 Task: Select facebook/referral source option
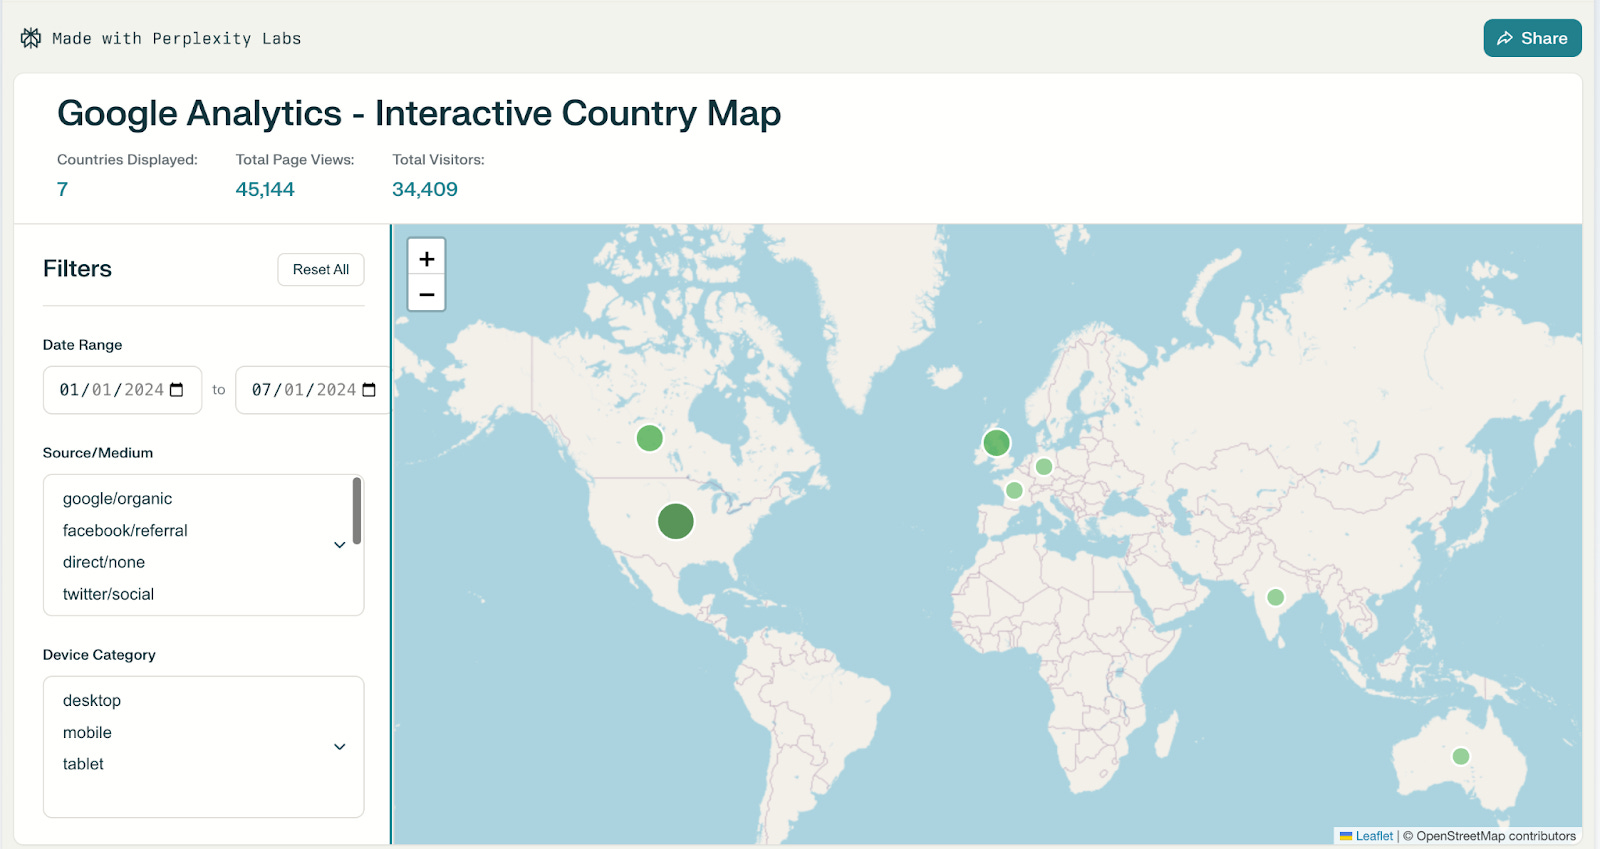(125, 531)
